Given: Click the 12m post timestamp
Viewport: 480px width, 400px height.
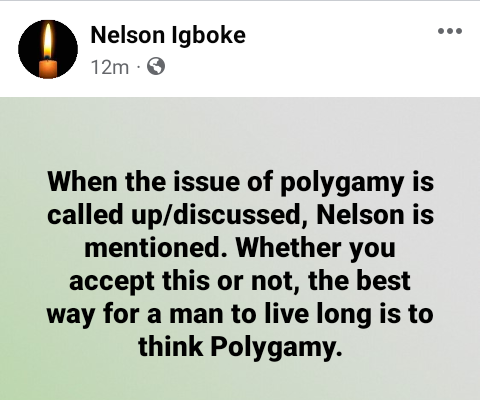Looking at the screenshot, I should [110, 67].
